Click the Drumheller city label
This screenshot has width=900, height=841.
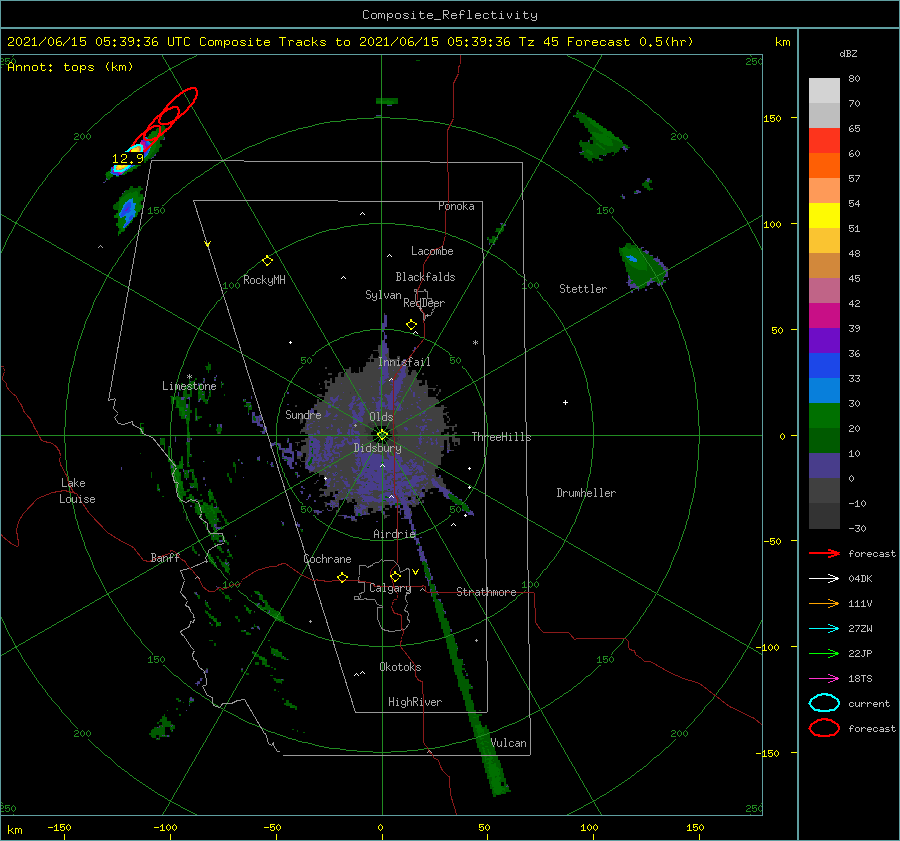pyautogui.click(x=586, y=493)
